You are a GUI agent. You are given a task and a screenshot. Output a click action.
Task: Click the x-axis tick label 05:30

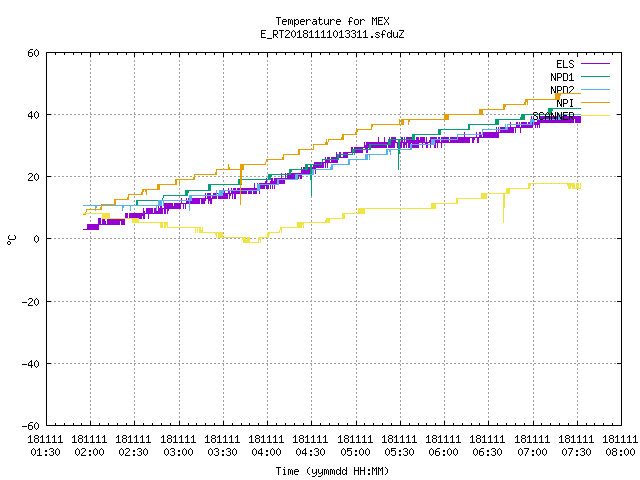click(399, 453)
